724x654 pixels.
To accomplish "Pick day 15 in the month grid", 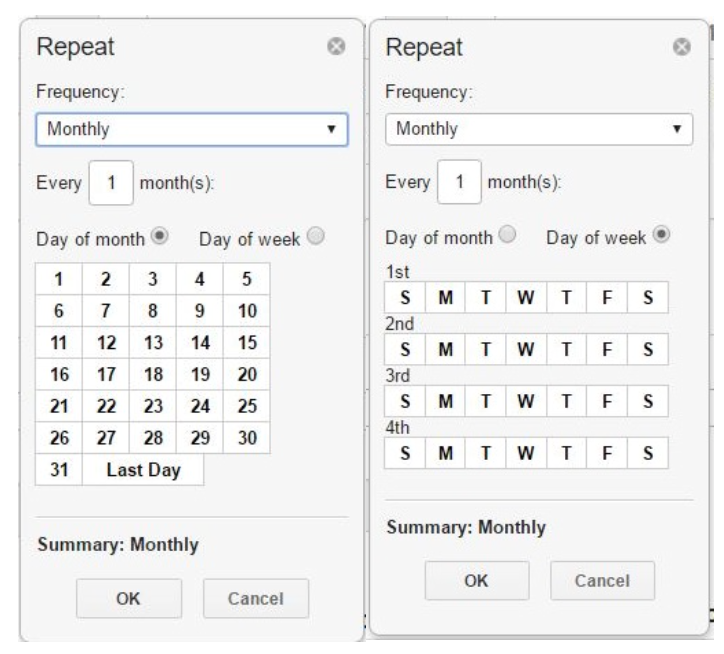I will tap(246, 341).
